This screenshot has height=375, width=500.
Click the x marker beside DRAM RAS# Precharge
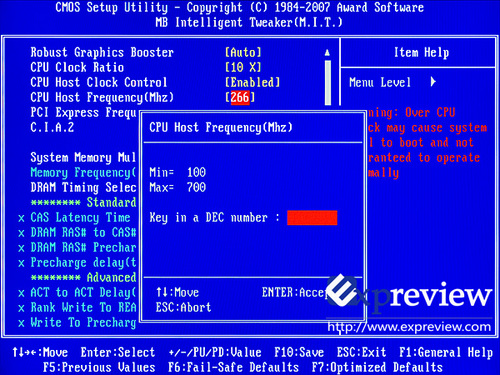21,248
